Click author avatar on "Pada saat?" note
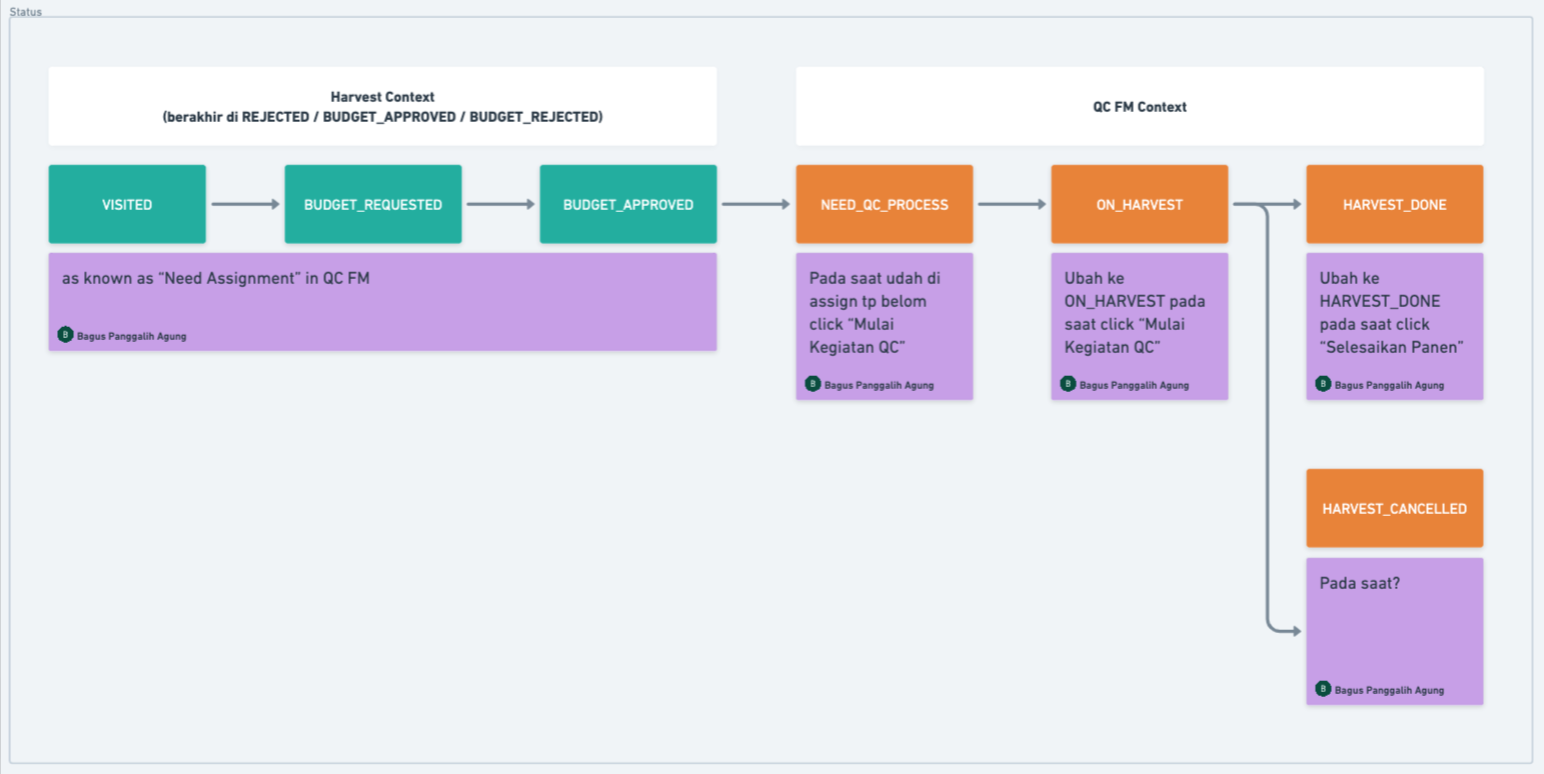Image resolution: width=1544 pixels, height=774 pixels. pyautogui.click(x=1323, y=689)
